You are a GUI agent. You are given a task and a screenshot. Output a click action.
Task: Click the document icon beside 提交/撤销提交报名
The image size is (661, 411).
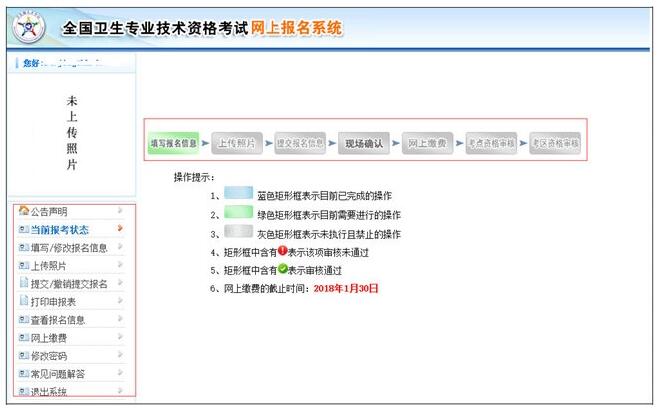coord(24,284)
